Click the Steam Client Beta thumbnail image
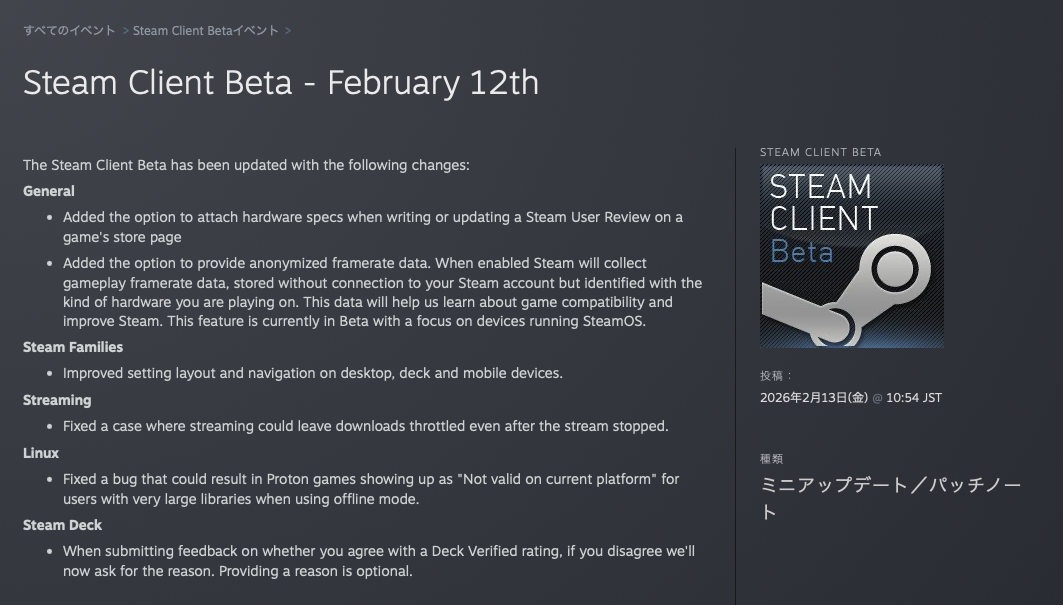Screen dimensions: 1063x605 coord(851,256)
